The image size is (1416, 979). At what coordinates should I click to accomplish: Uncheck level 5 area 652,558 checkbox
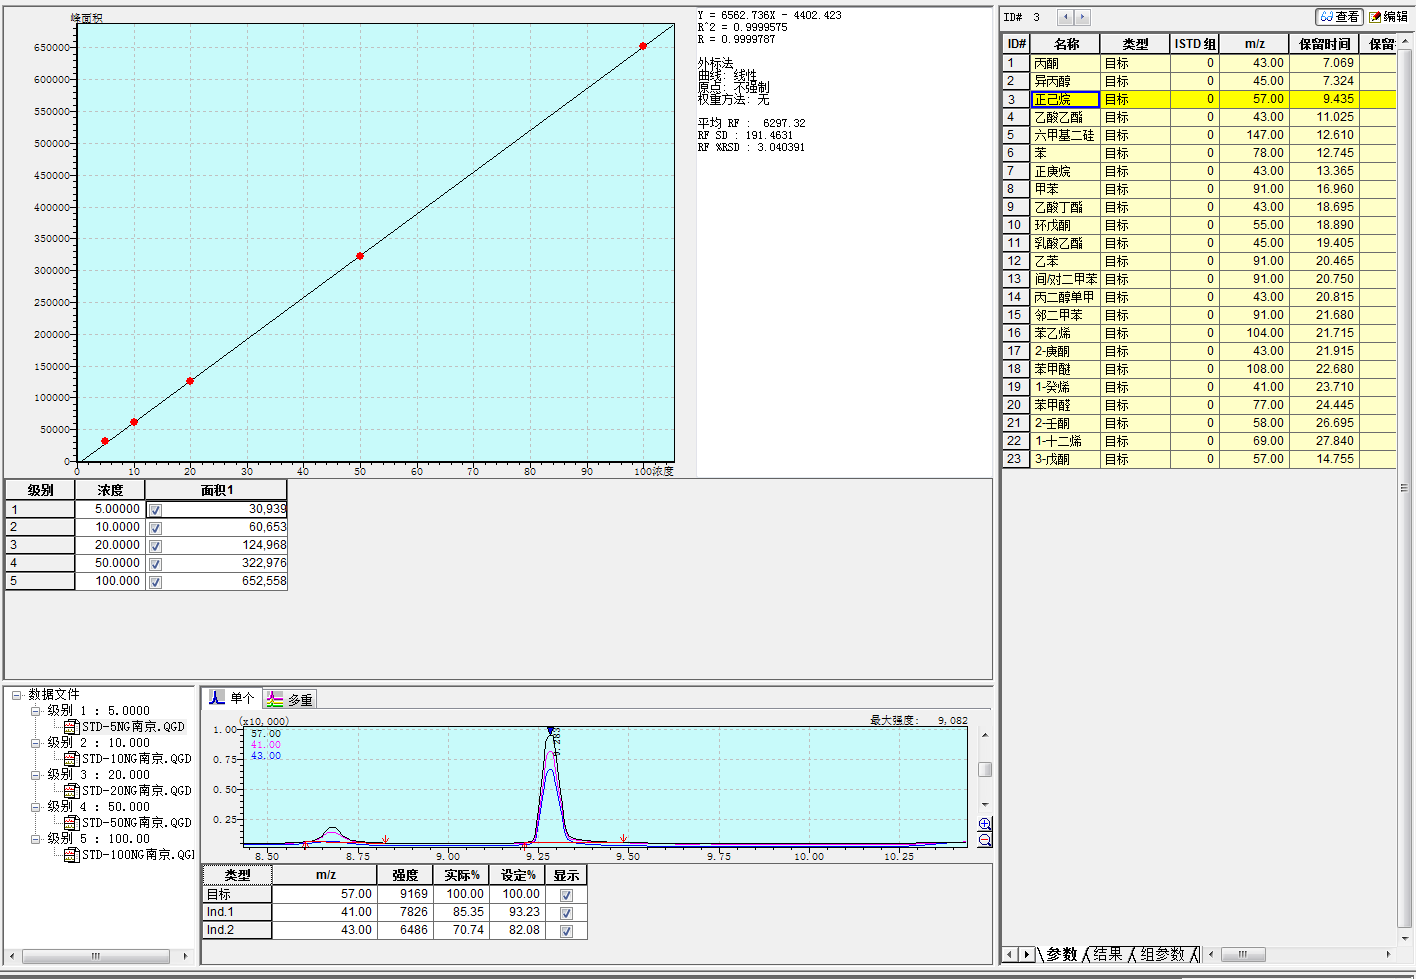coord(155,582)
